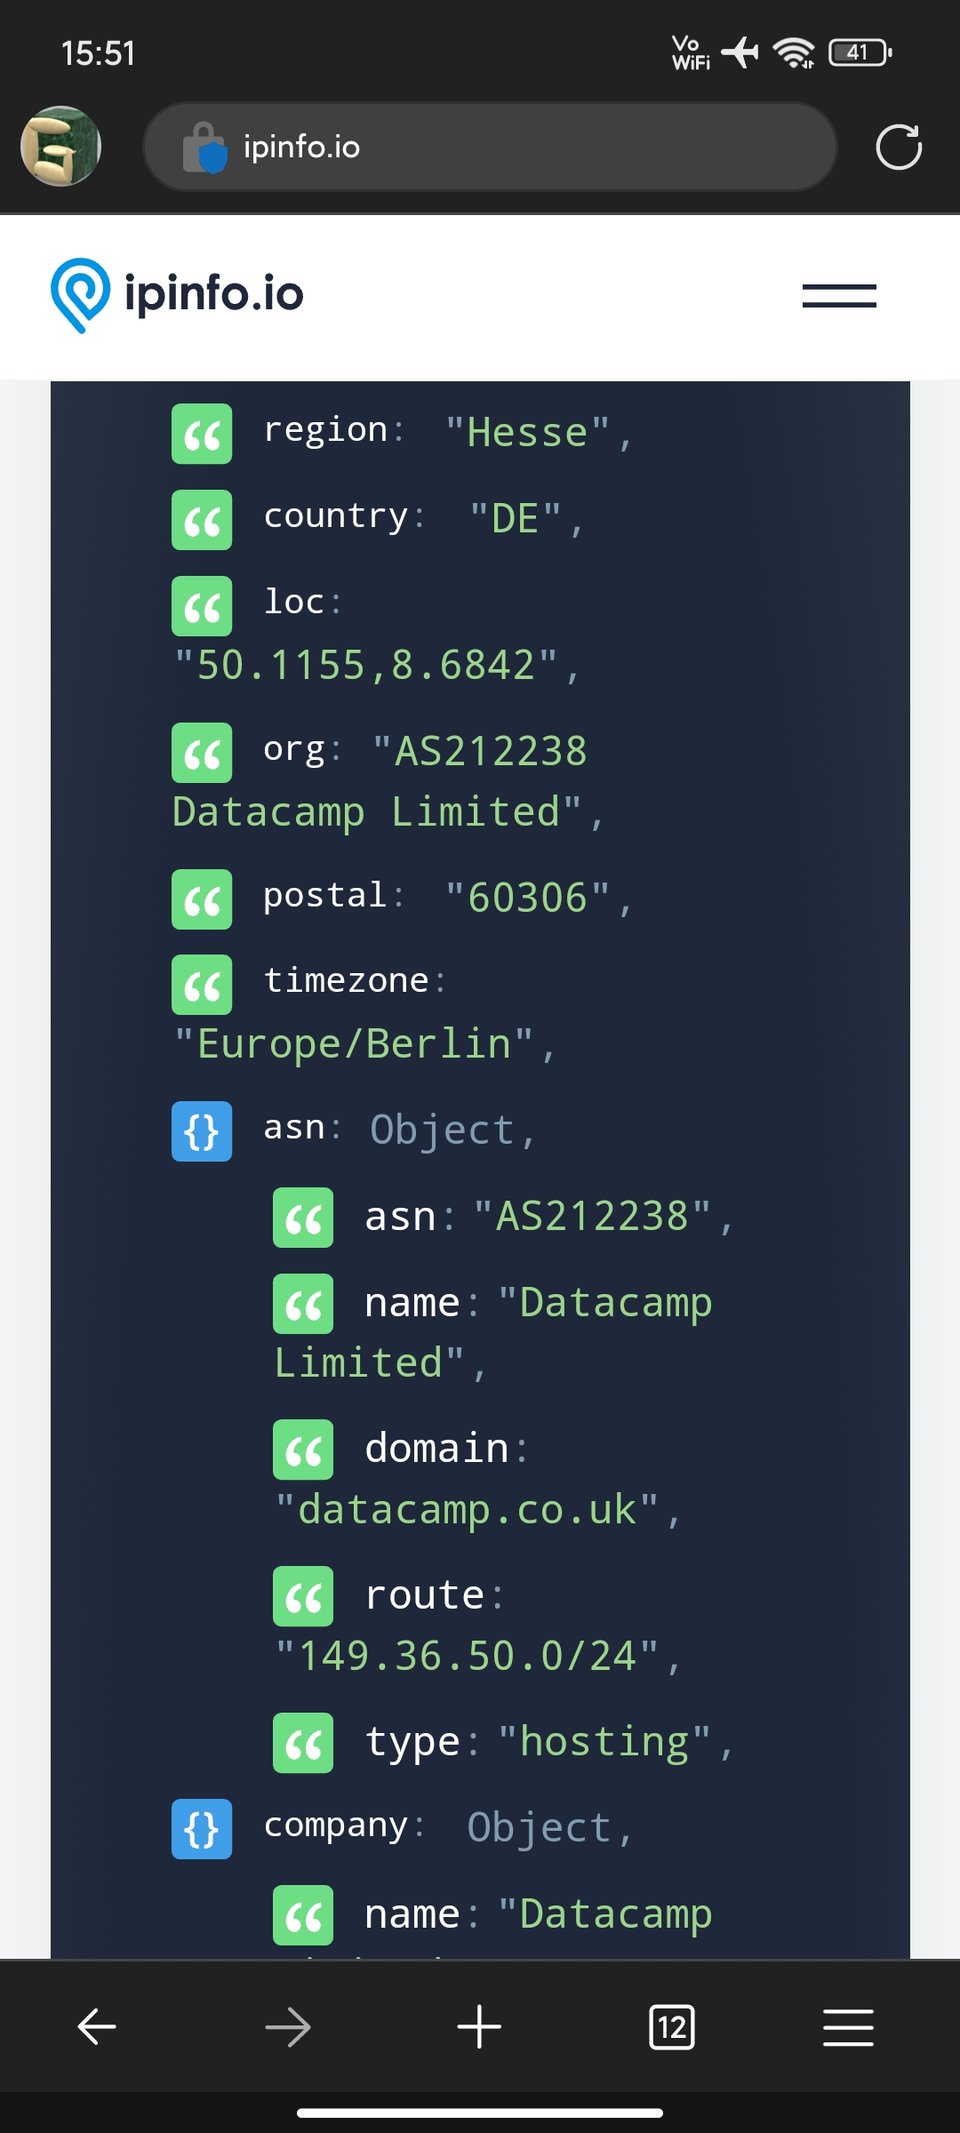Tap the "datacamp.co.uk" domain value
This screenshot has width=960, height=2133.
pos(467,1510)
